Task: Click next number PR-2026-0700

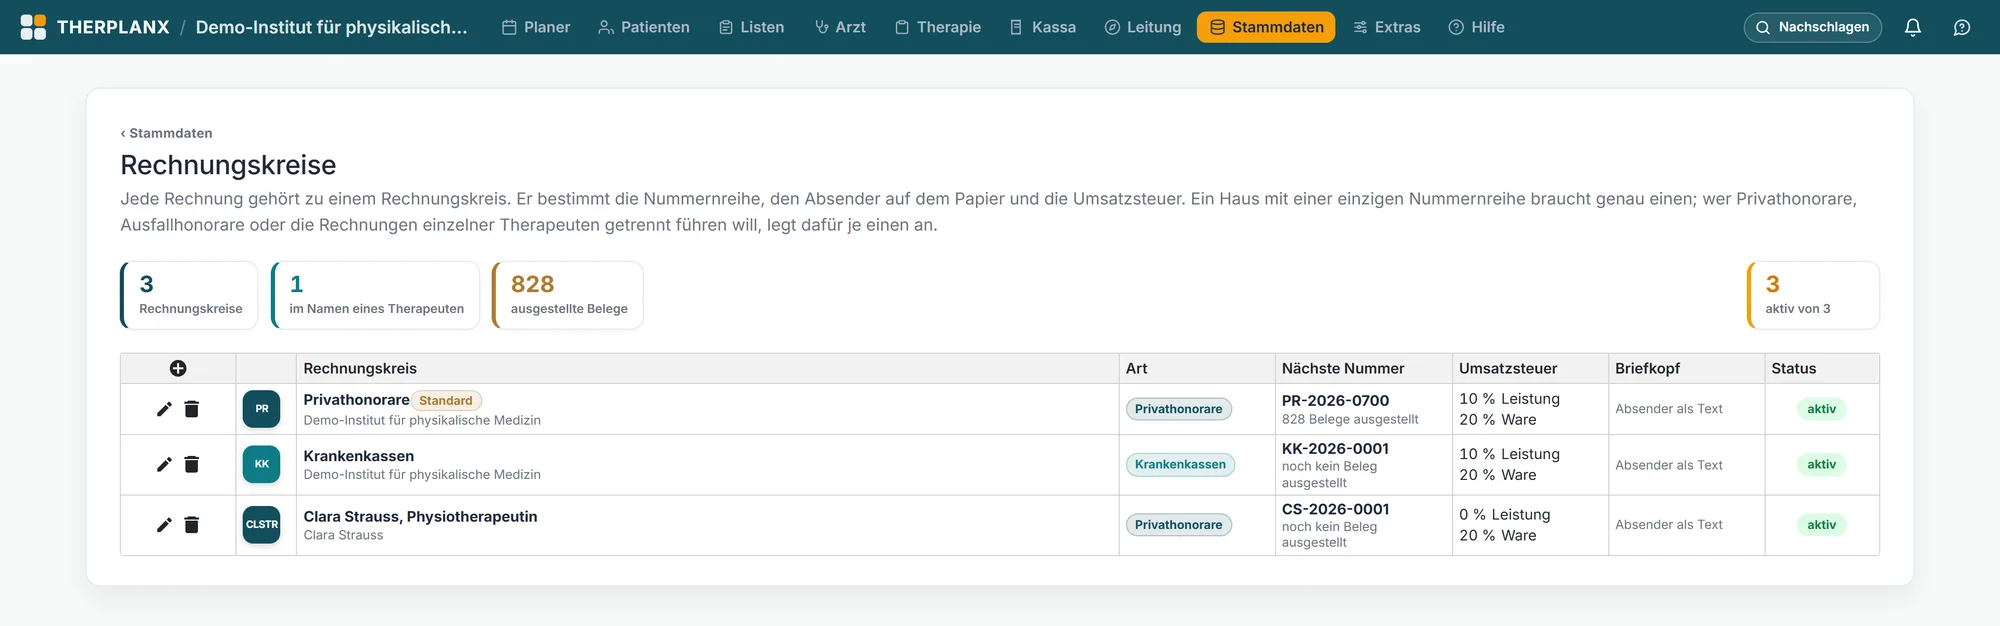Action: click(x=1335, y=400)
